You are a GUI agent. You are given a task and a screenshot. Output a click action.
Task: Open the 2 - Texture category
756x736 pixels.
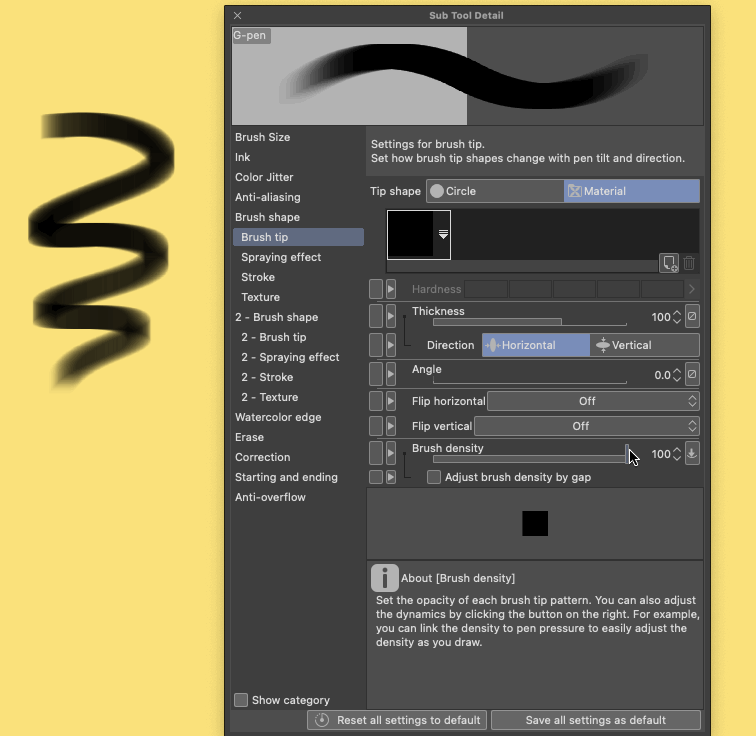[297, 397]
